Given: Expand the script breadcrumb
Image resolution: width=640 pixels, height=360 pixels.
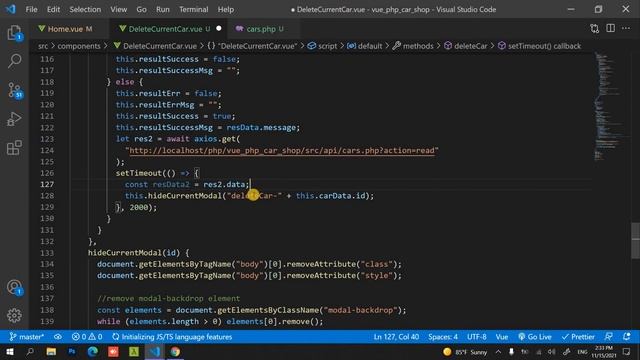Looking at the screenshot, I should click(x=322, y=46).
